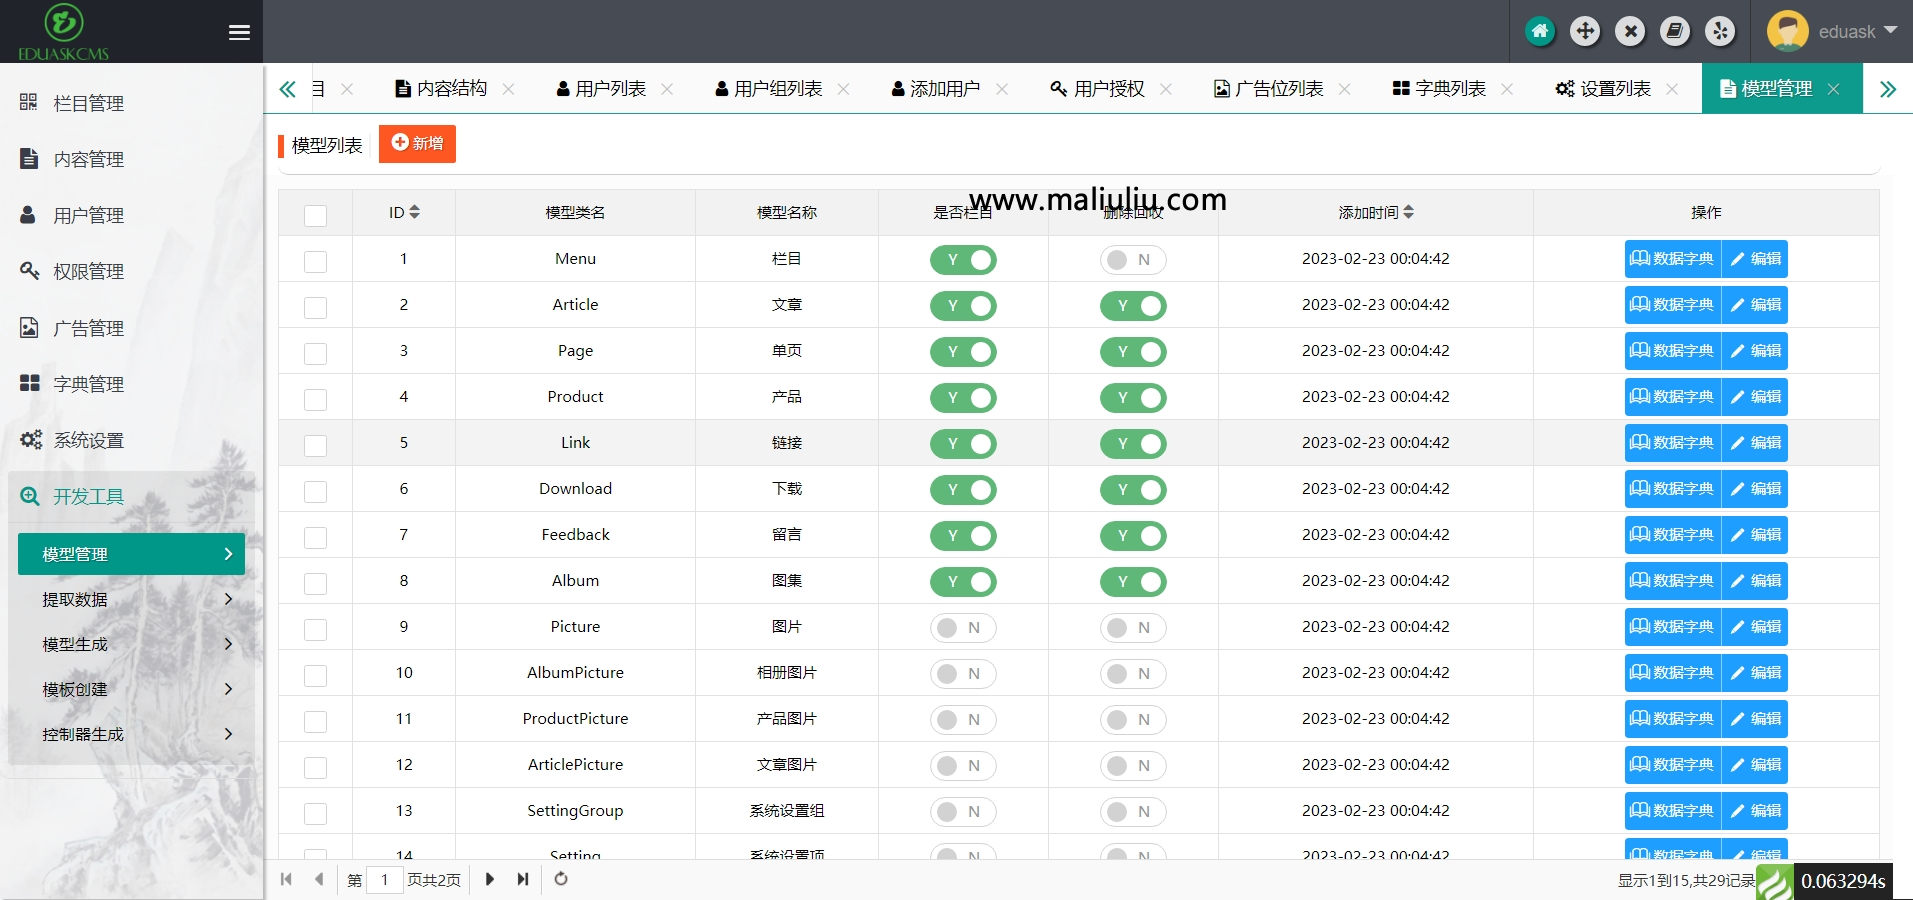The image size is (1913, 900).
Task: Click the close-all-tabs X icon in header
Action: click(1630, 31)
